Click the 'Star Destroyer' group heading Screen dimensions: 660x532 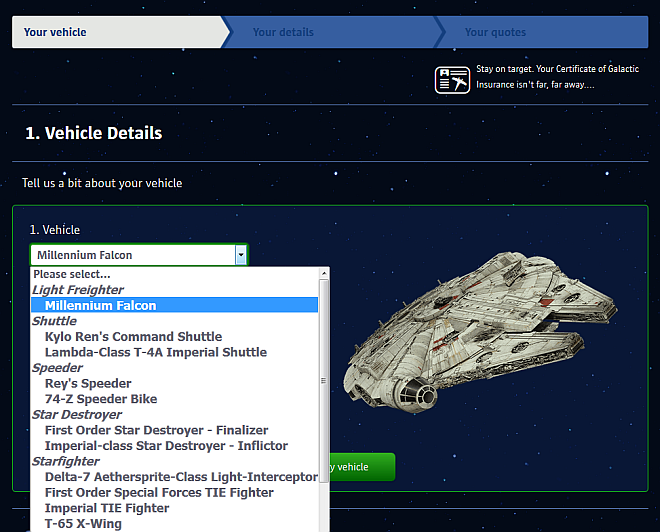(x=77, y=414)
